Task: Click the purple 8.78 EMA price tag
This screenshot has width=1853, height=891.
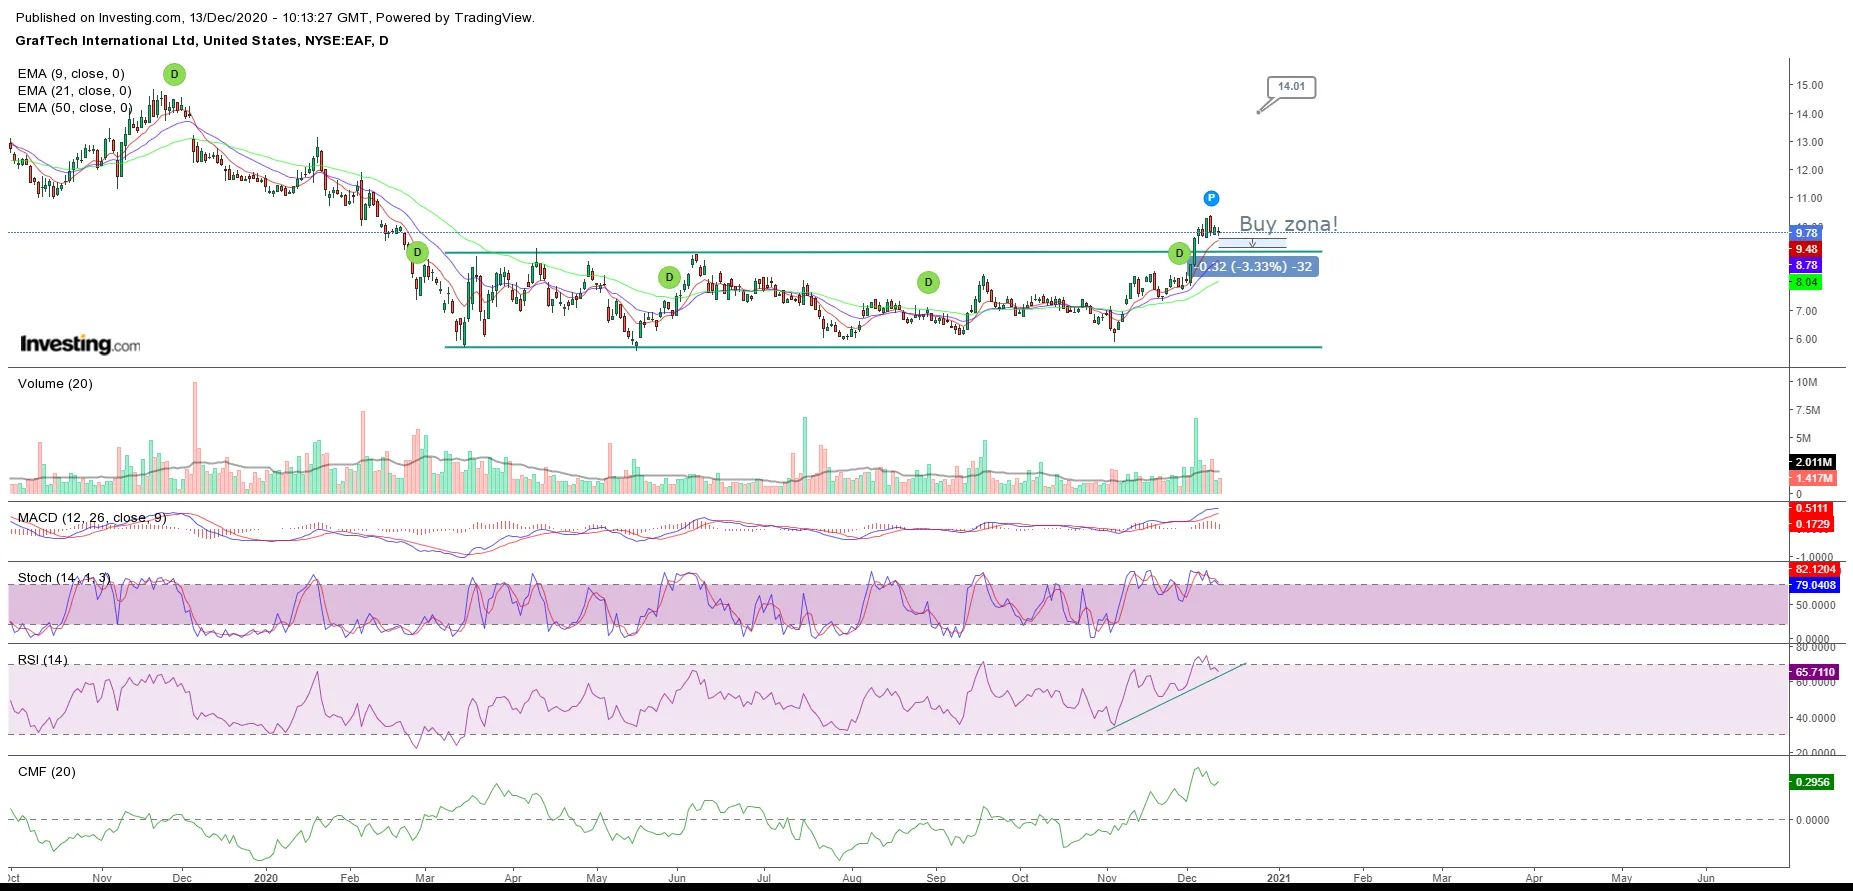Action: pyautogui.click(x=1806, y=265)
